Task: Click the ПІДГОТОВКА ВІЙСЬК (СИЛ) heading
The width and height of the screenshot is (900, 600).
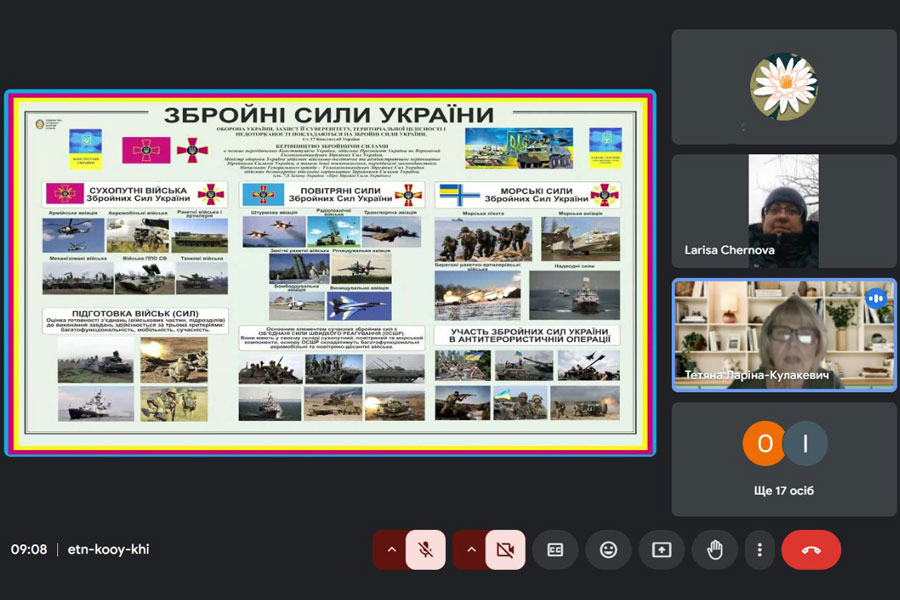Action: (135, 313)
